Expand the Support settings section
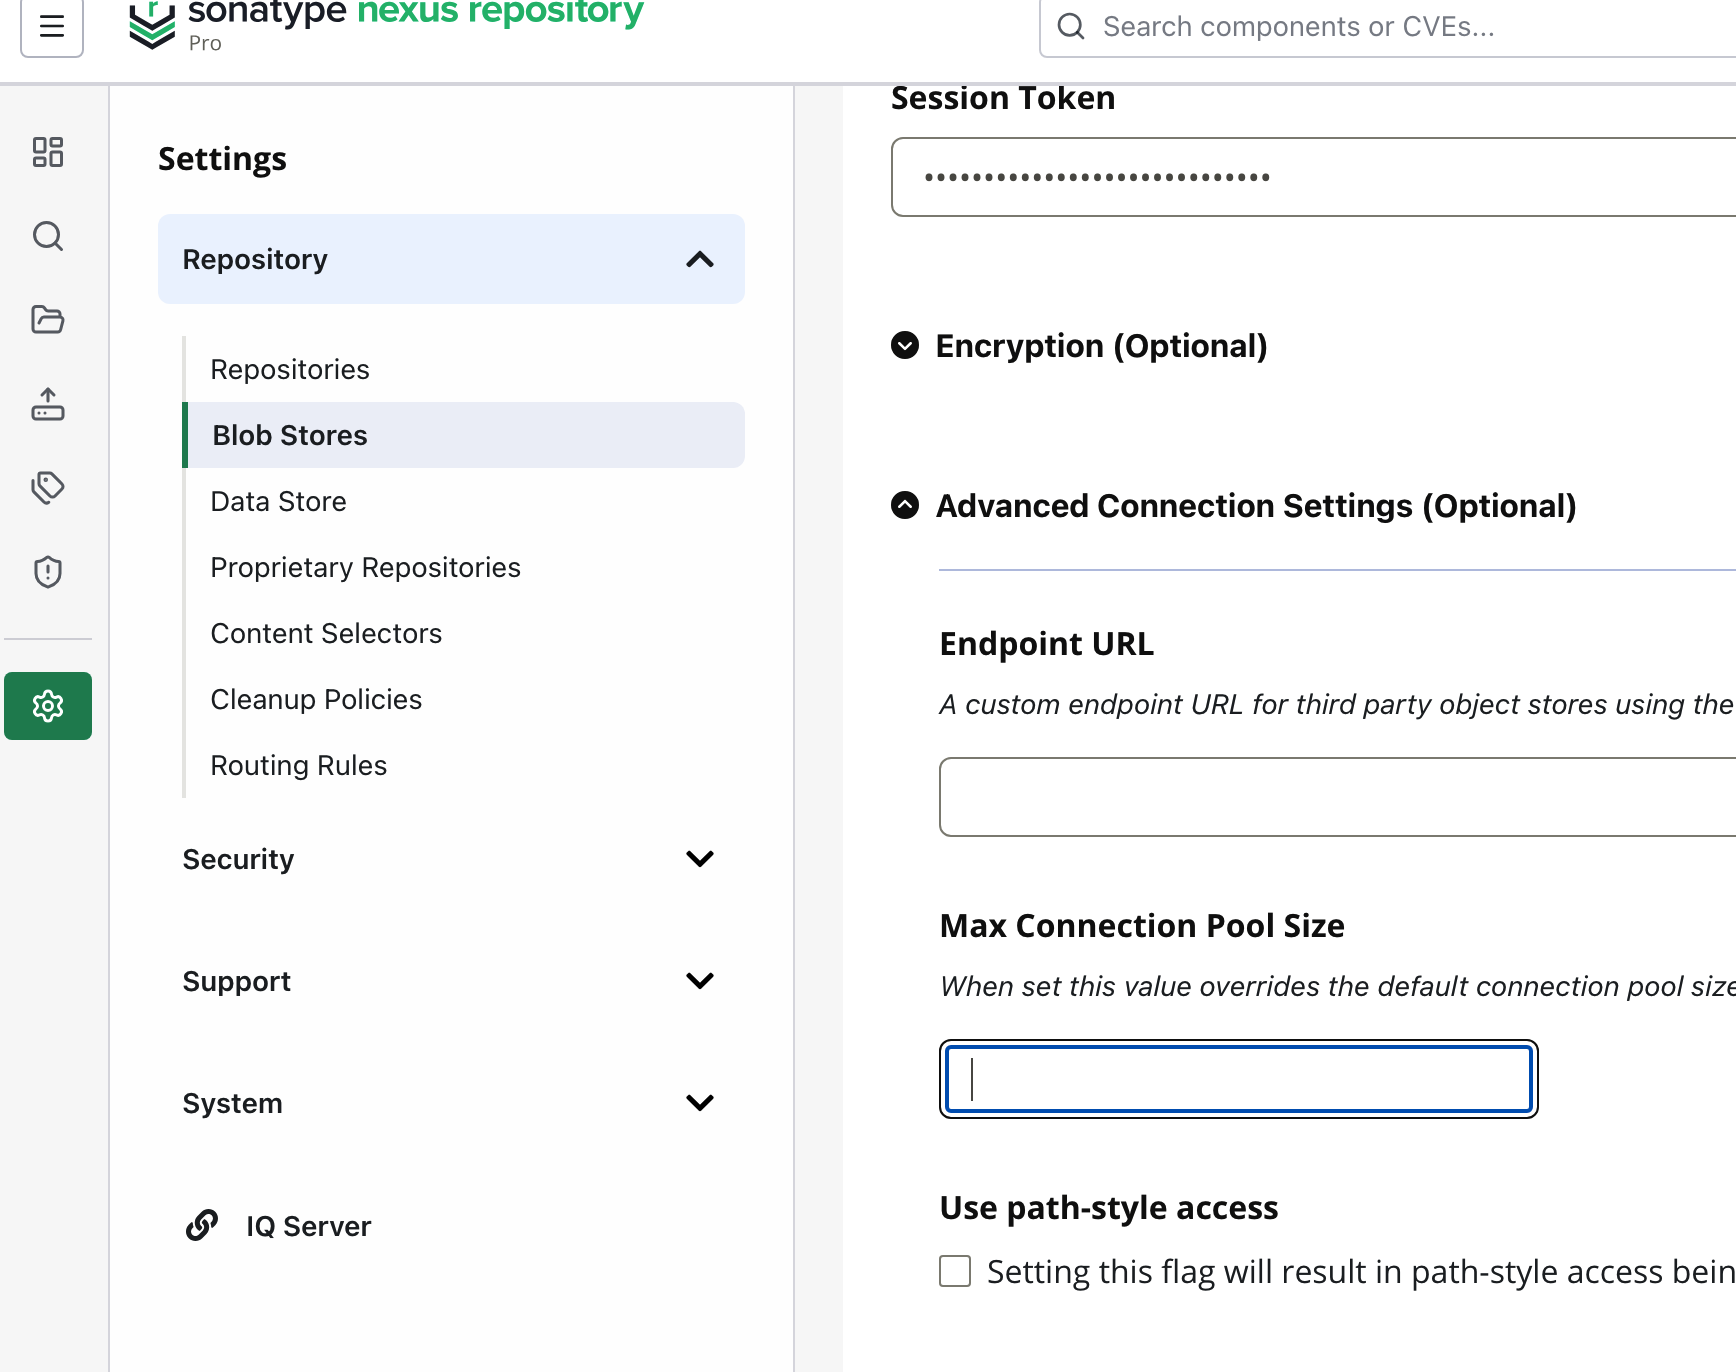This screenshot has width=1736, height=1372. point(451,981)
